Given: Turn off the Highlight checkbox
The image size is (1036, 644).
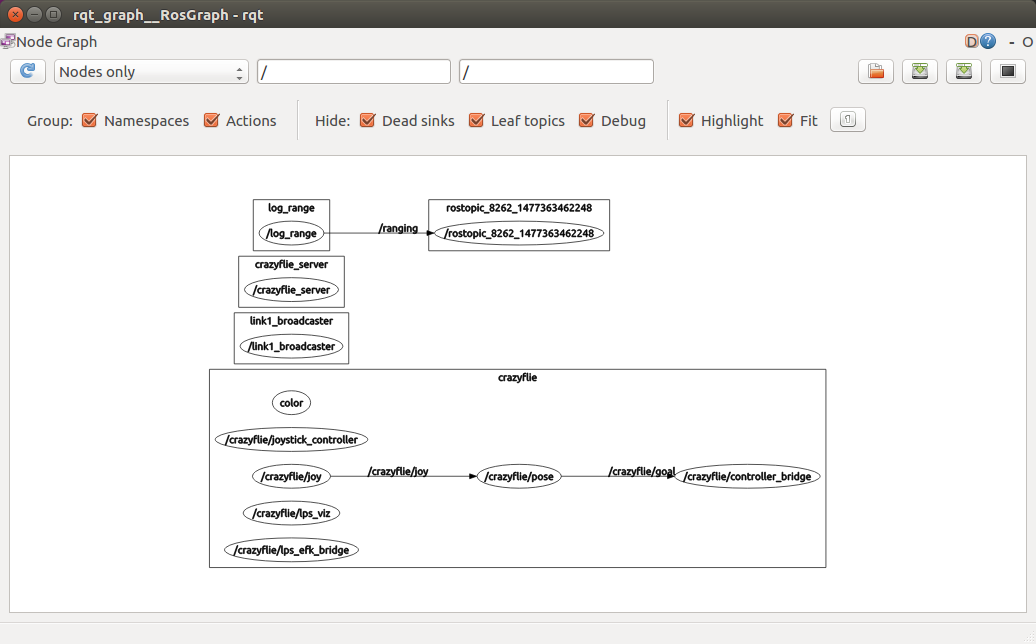Looking at the screenshot, I should coord(686,121).
